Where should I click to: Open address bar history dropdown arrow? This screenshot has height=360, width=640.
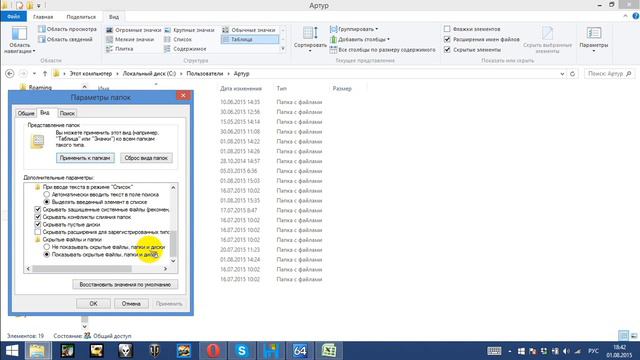click(x=562, y=74)
